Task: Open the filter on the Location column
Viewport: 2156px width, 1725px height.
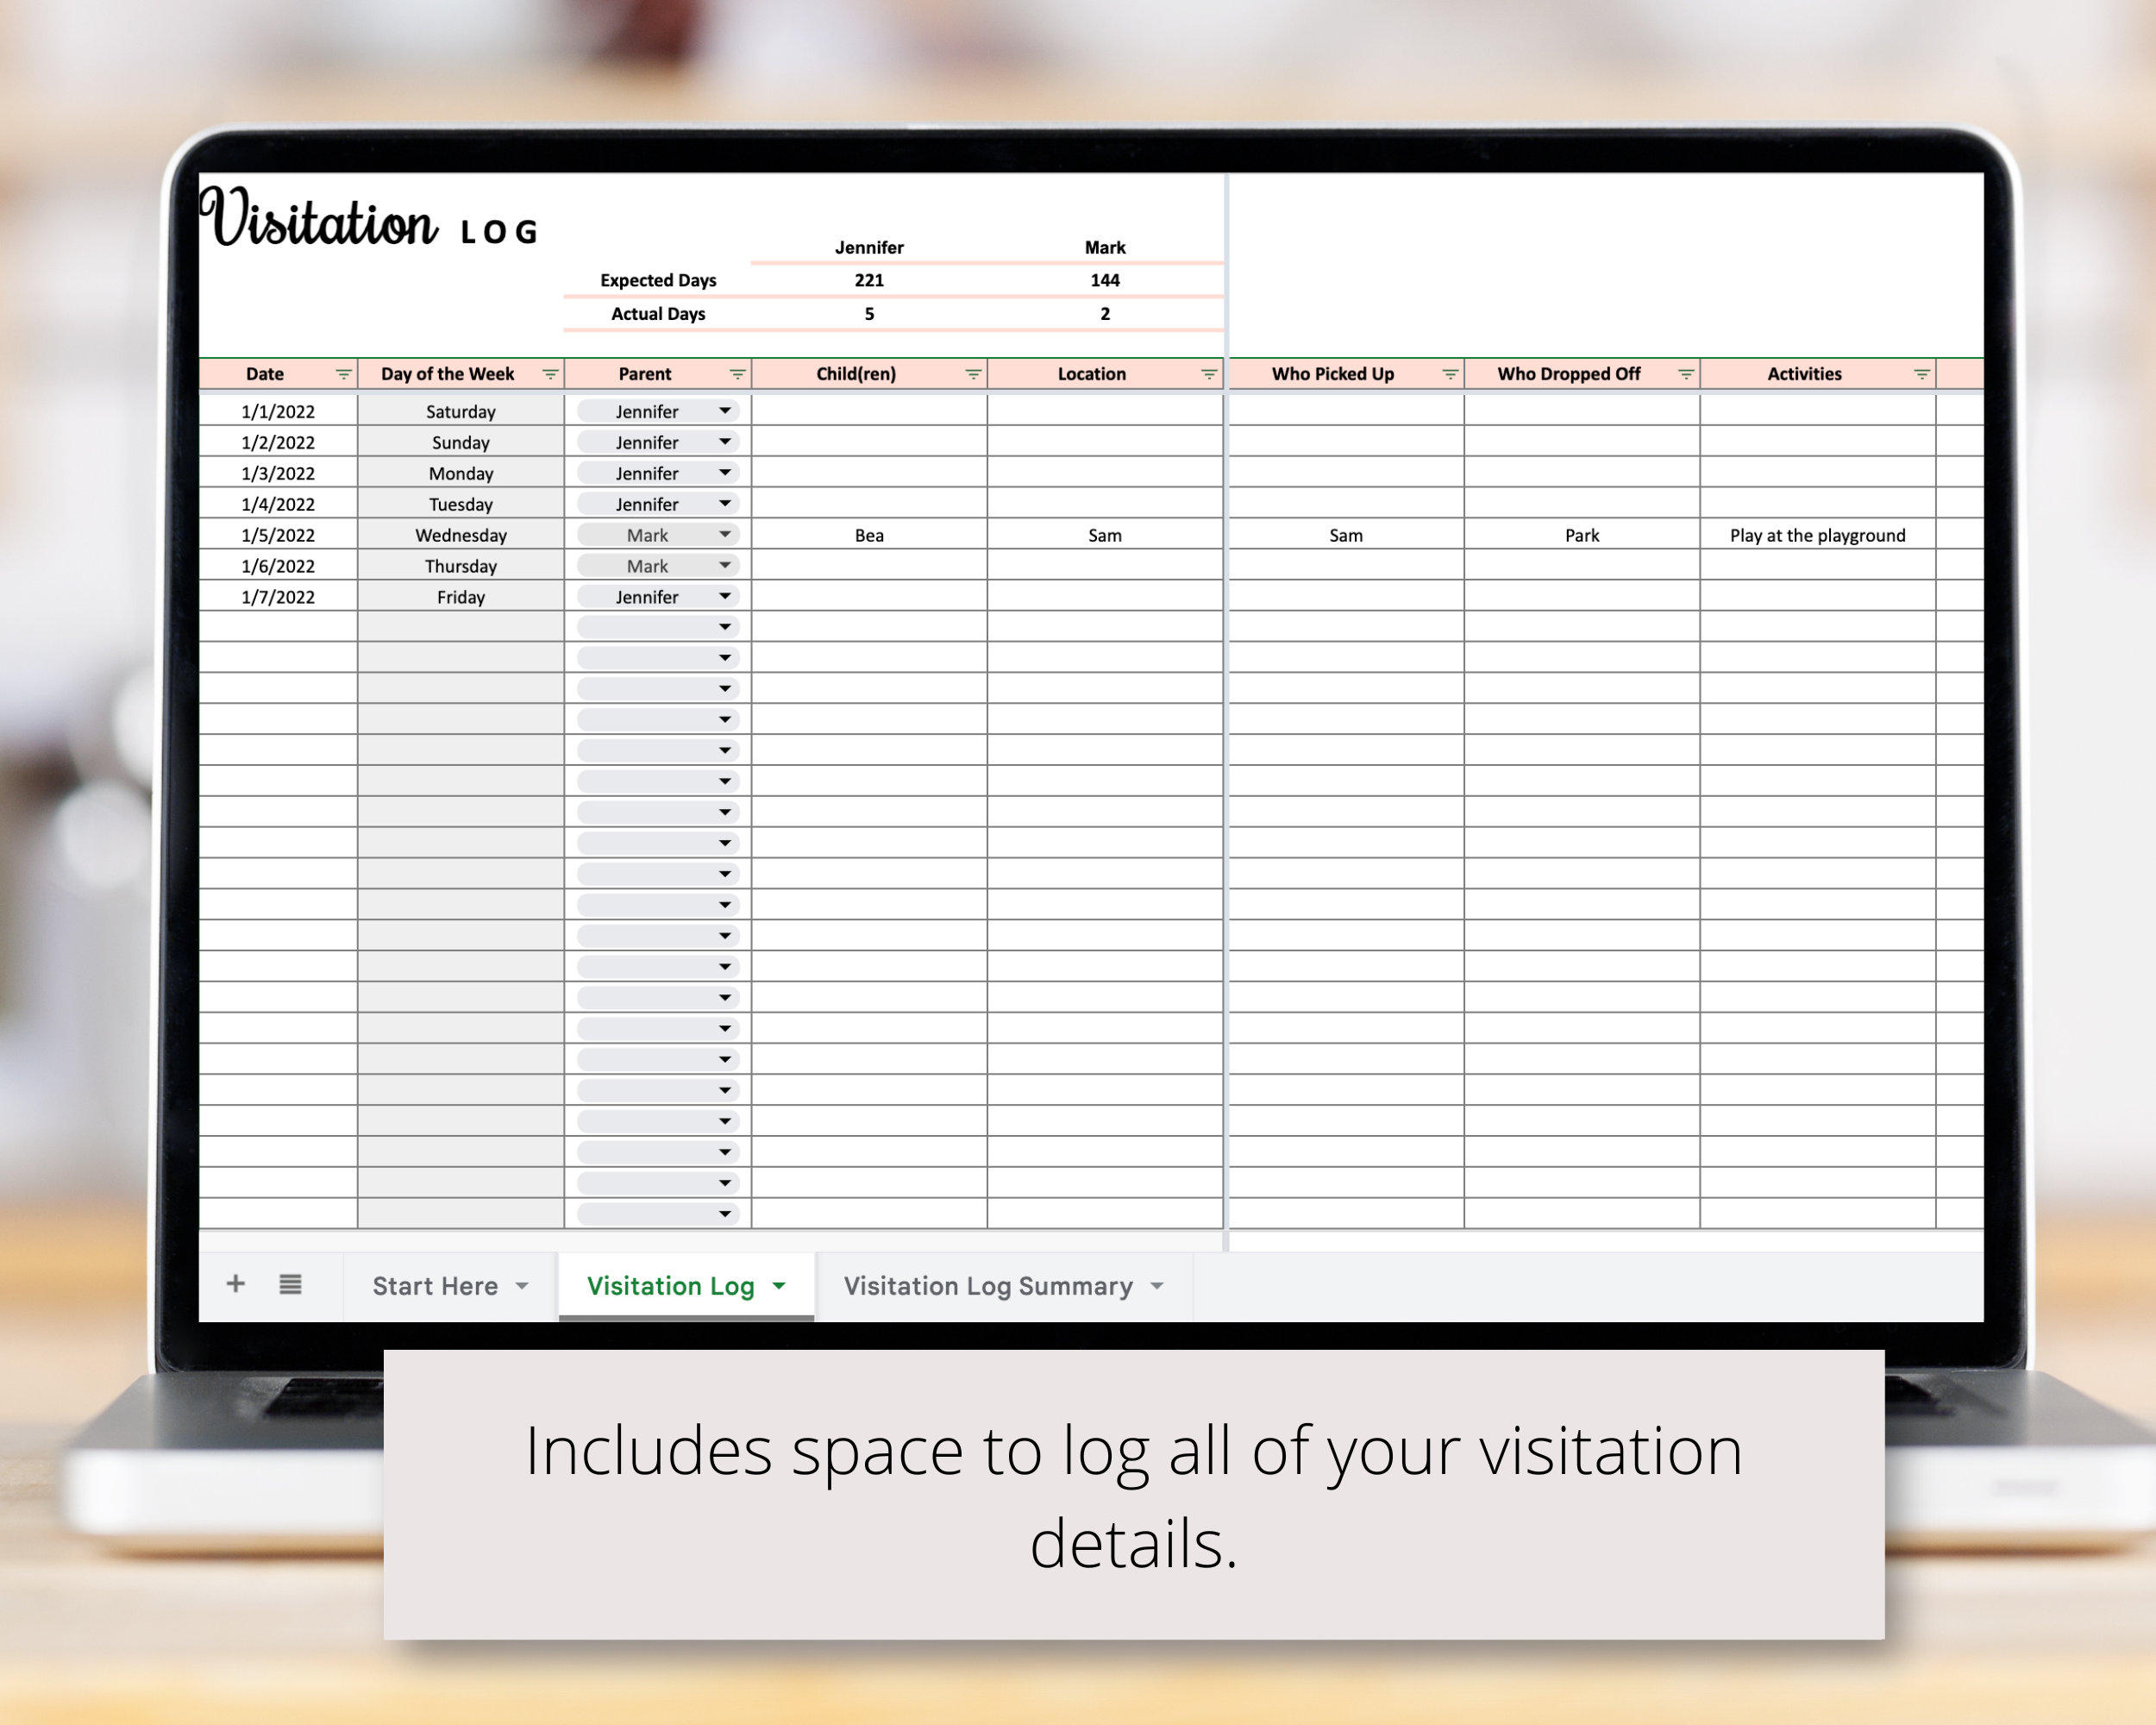Action: [x=1208, y=374]
